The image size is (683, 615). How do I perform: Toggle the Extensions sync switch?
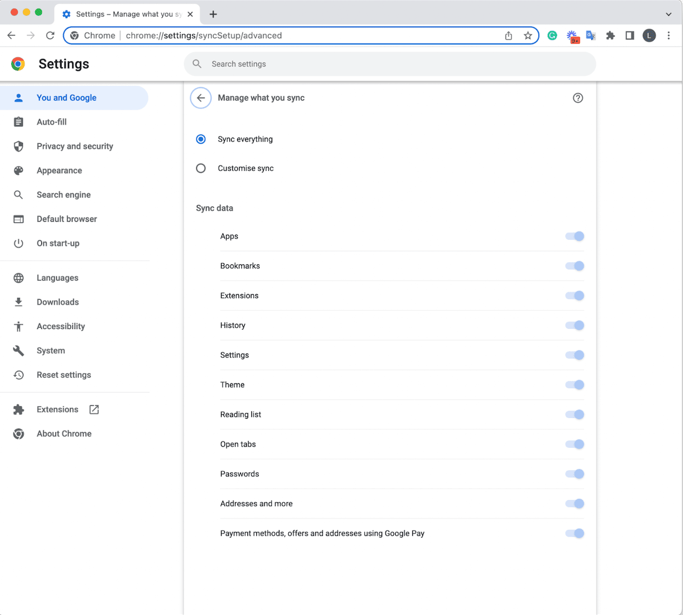[575, 296]
